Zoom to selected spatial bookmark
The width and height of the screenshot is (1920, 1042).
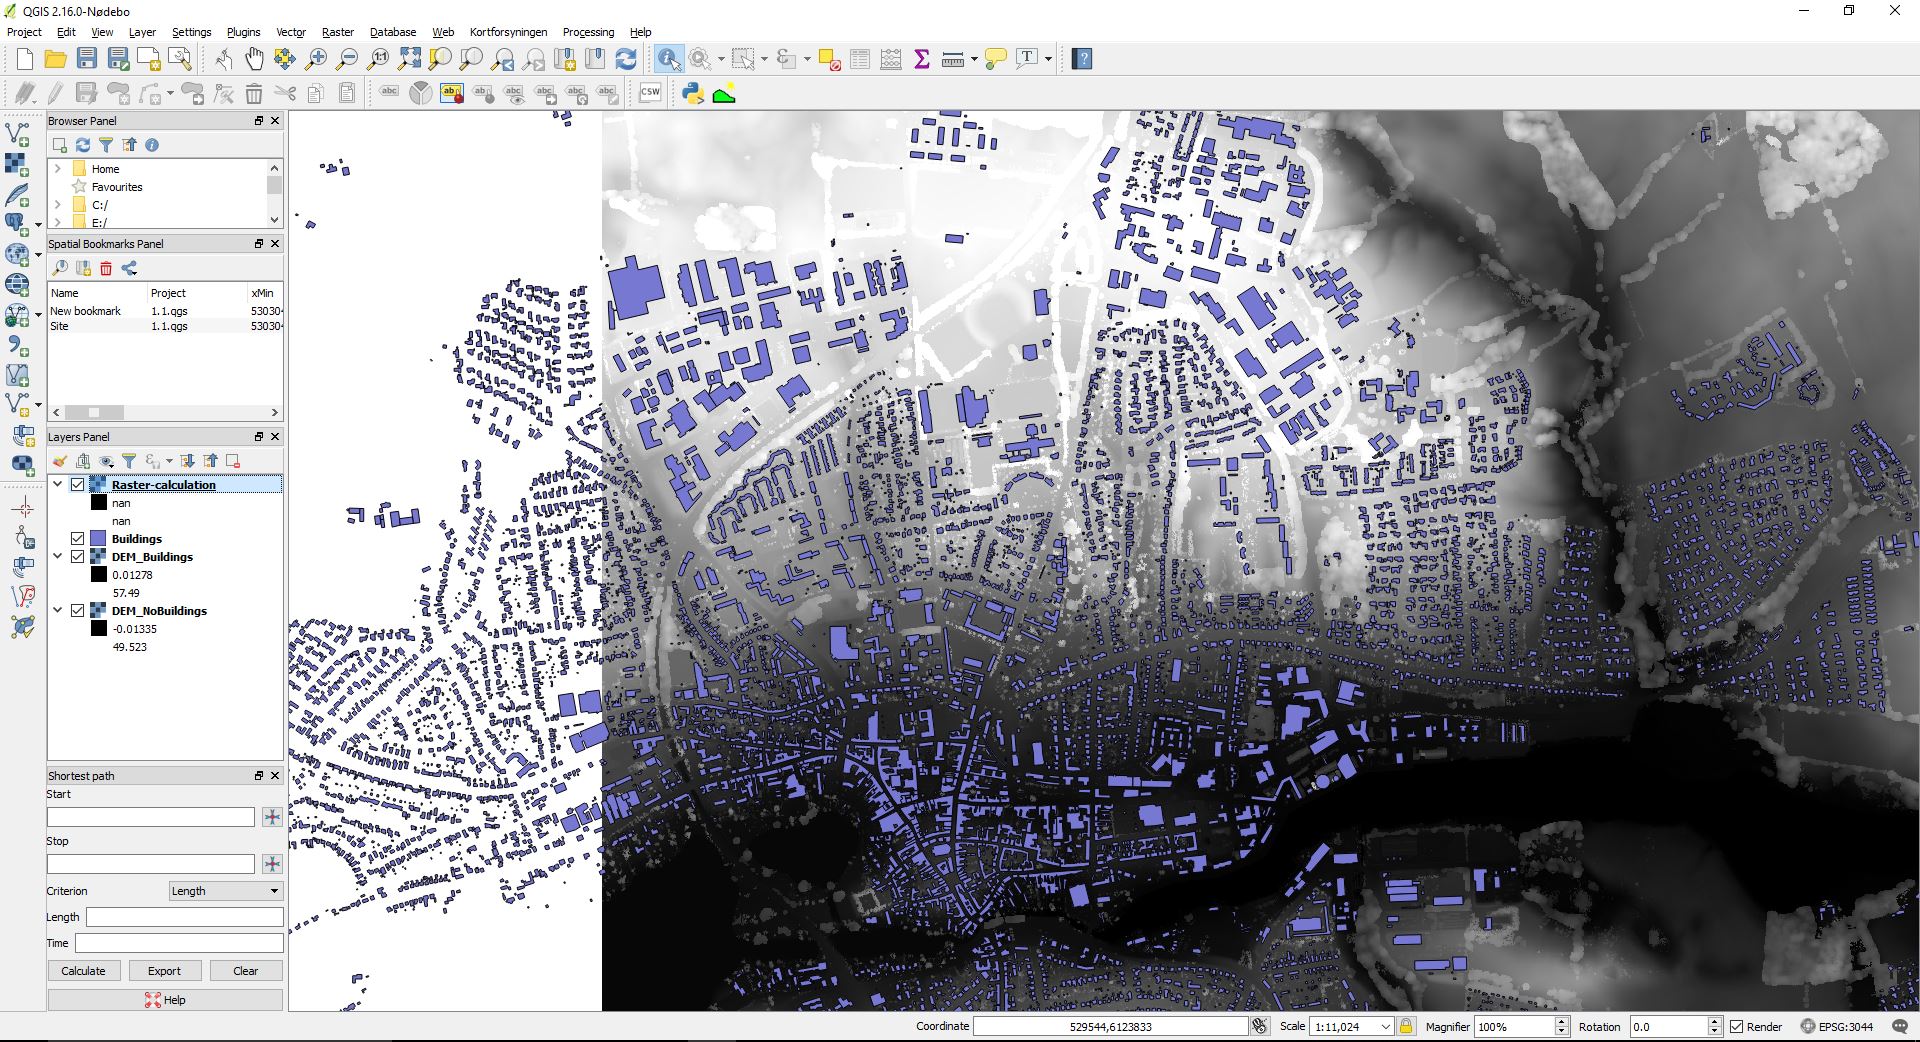[x=60, y=268]
